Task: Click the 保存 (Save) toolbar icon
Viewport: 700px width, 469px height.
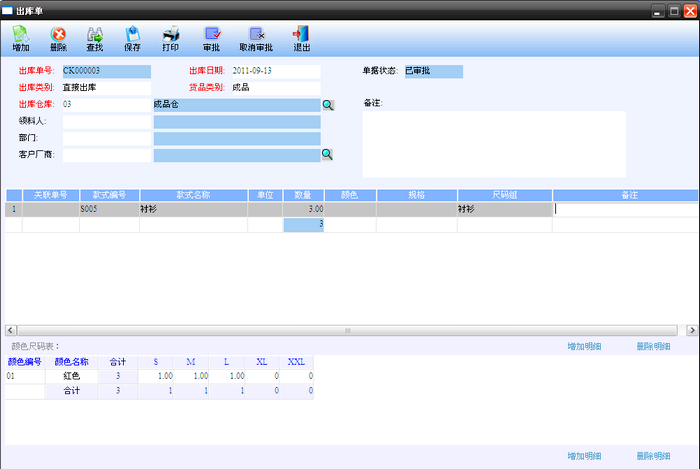Action: [133, 37]
